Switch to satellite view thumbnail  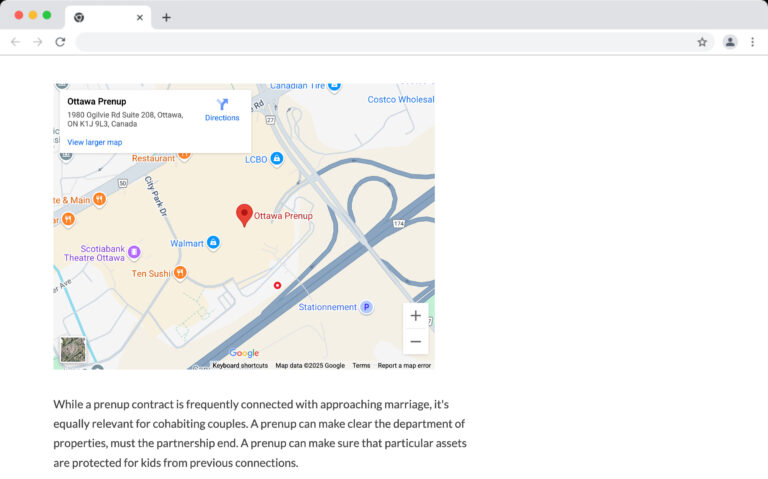pos(73,350)
